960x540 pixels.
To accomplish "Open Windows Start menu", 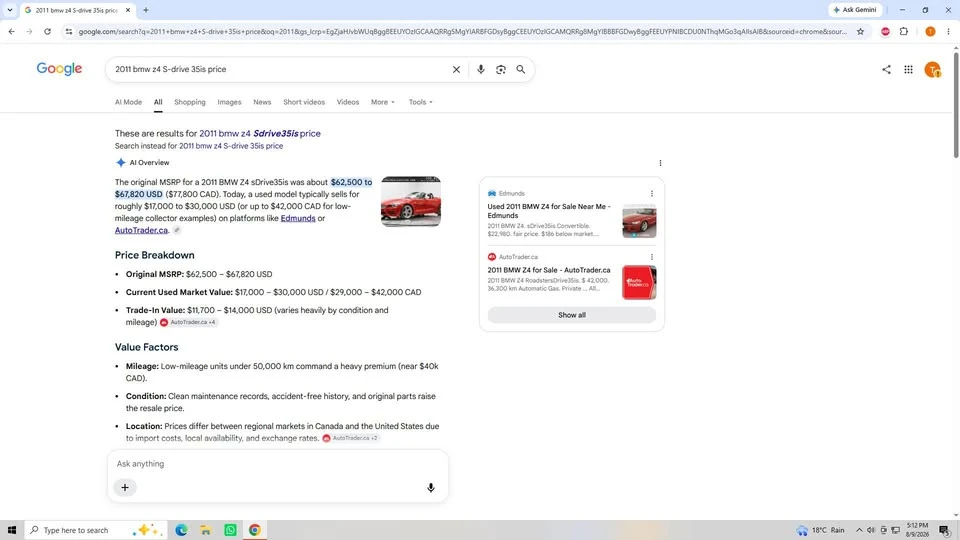I will [12, 530].
